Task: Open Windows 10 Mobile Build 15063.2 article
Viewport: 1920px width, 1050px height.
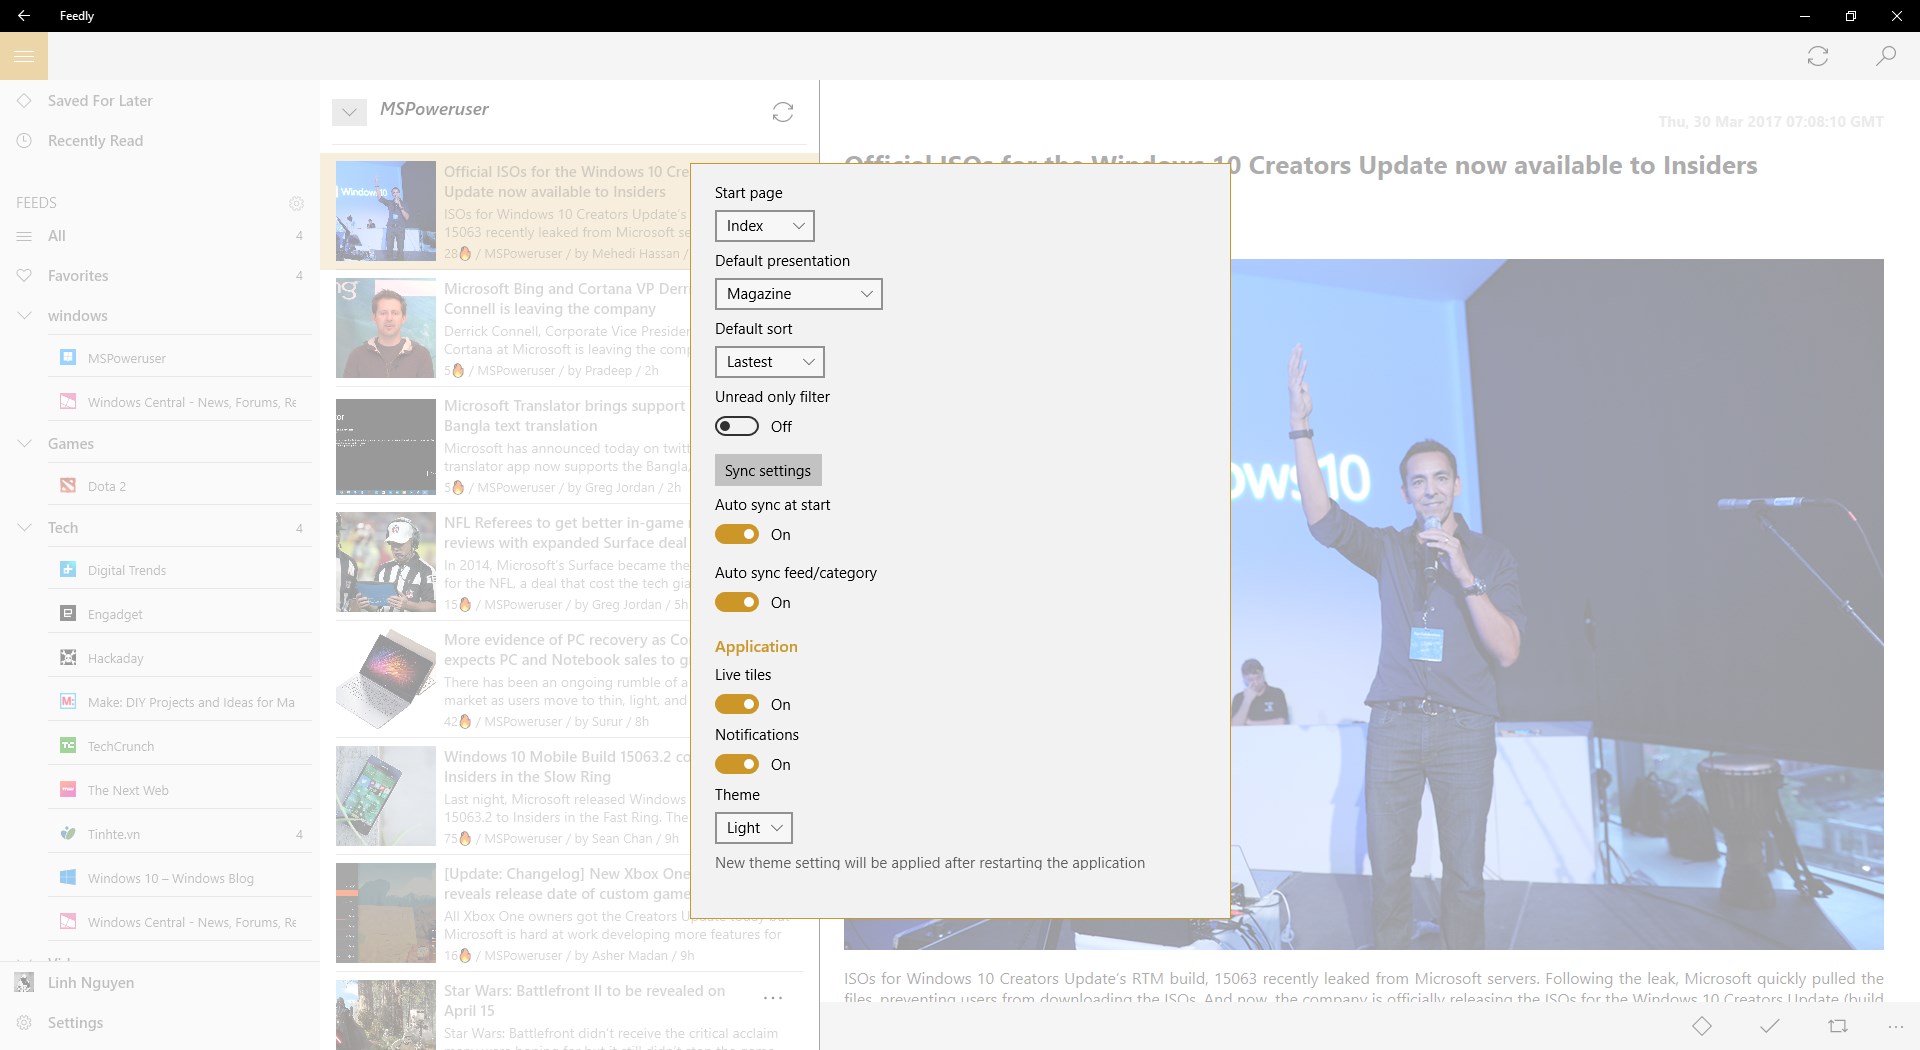Action: tap(566, 767)
